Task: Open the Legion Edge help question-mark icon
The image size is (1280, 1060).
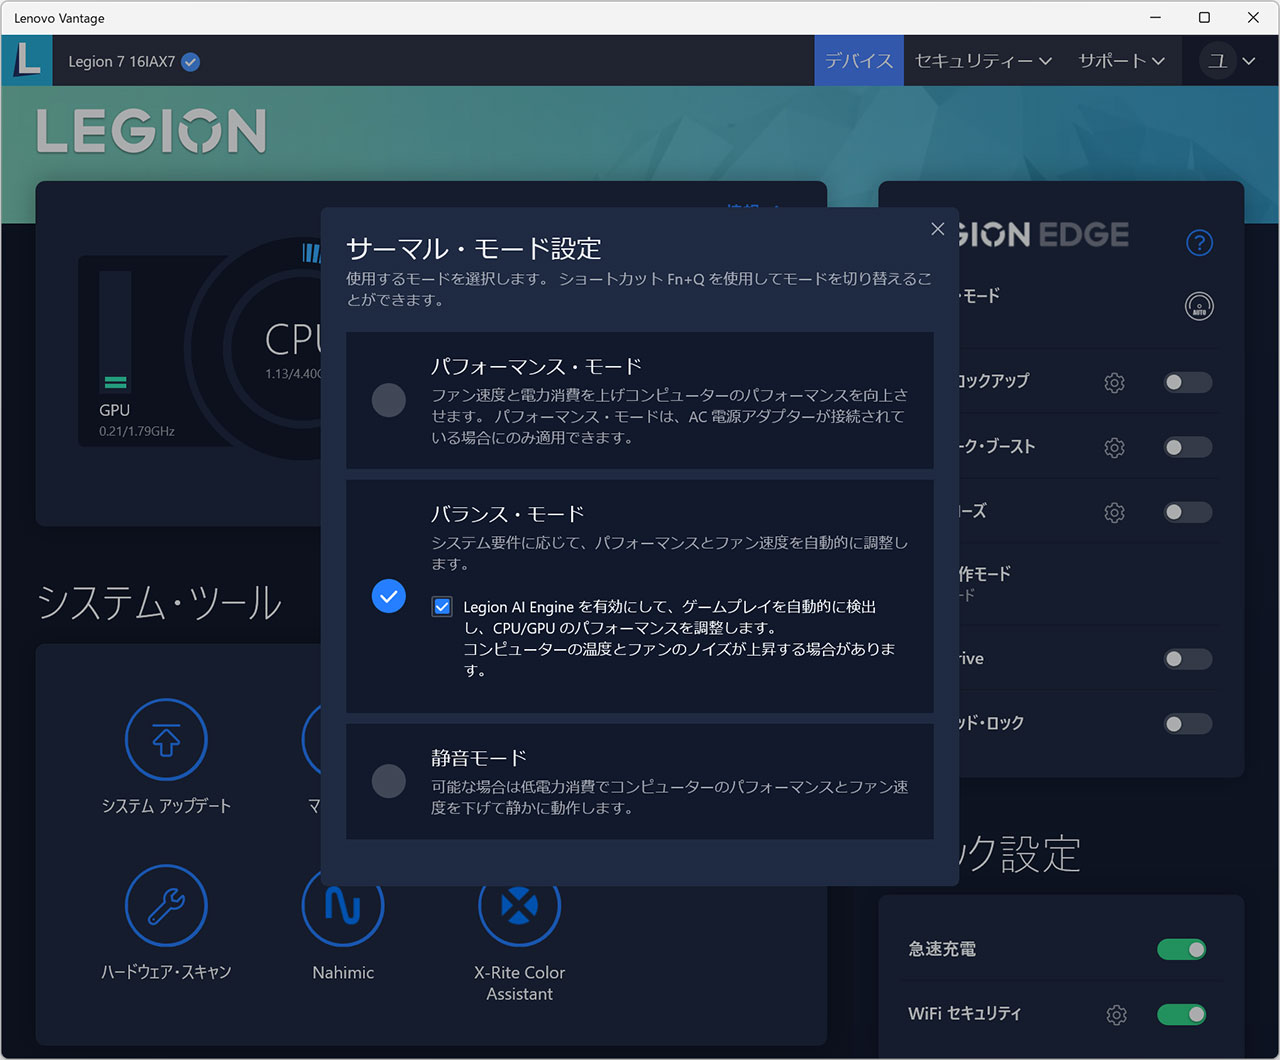Action: pos(1199,243)
